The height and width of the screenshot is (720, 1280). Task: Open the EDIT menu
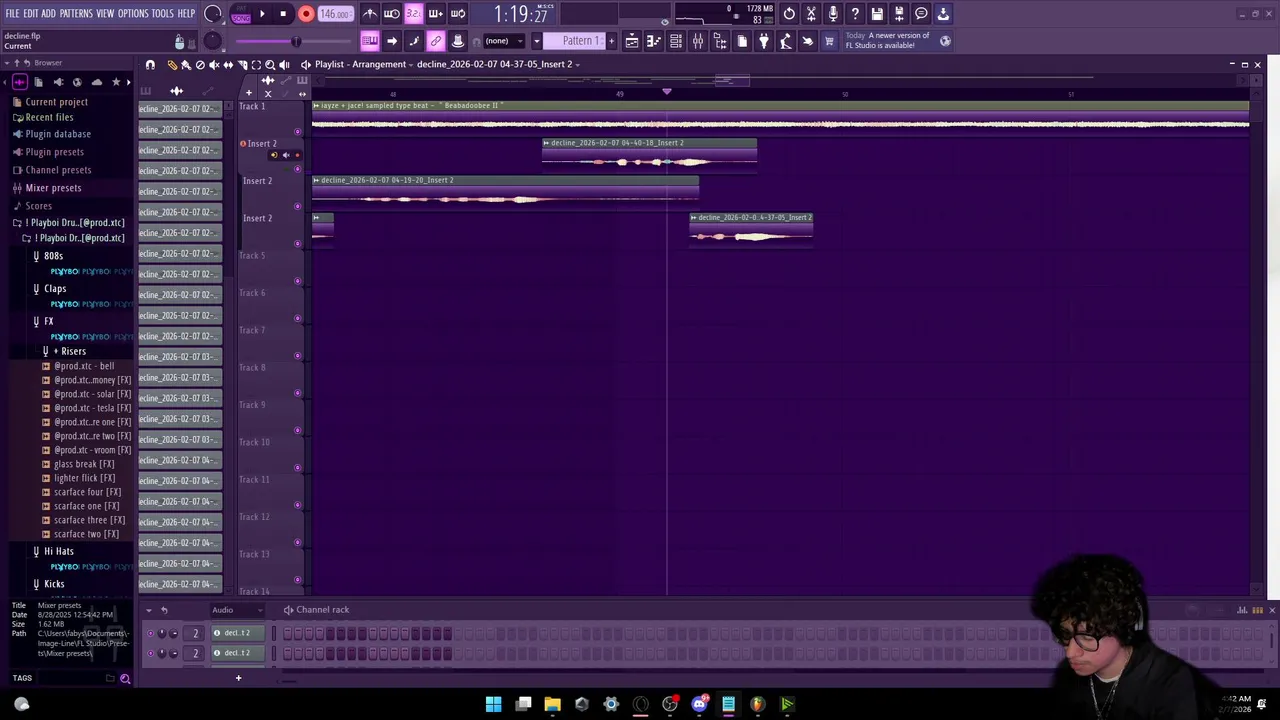coord(31,14)
